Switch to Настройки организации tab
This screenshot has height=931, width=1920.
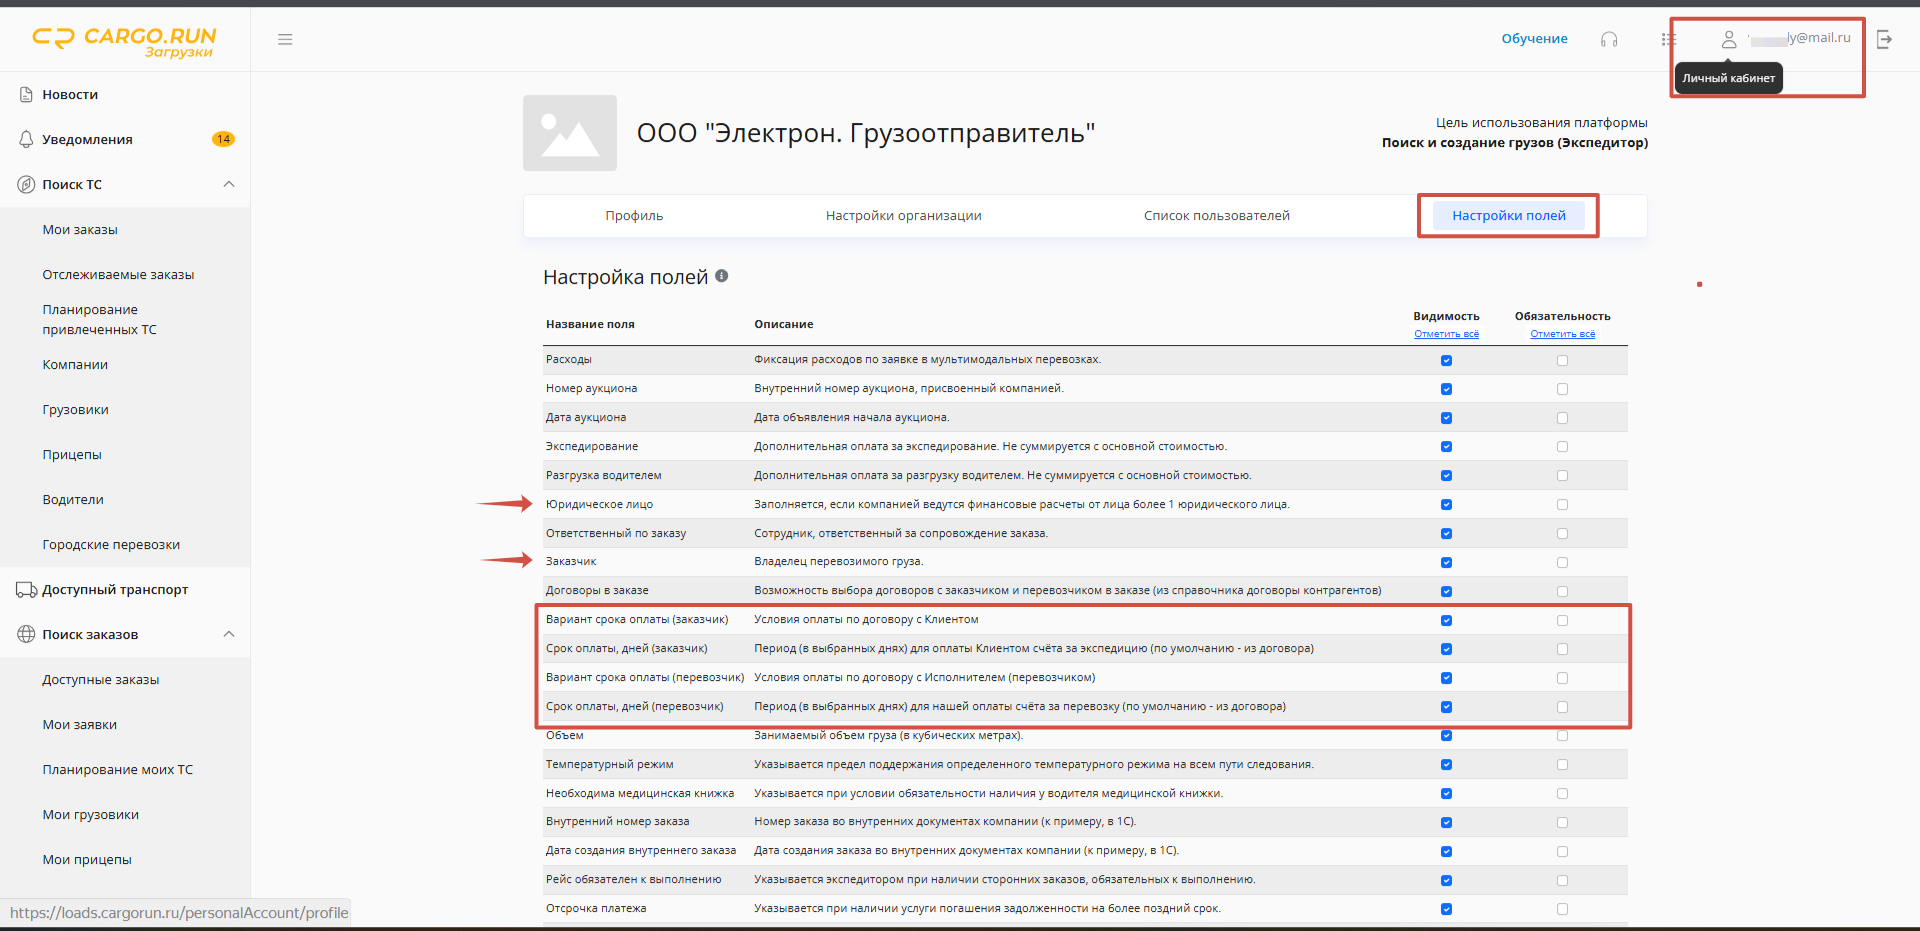point(904,215)
